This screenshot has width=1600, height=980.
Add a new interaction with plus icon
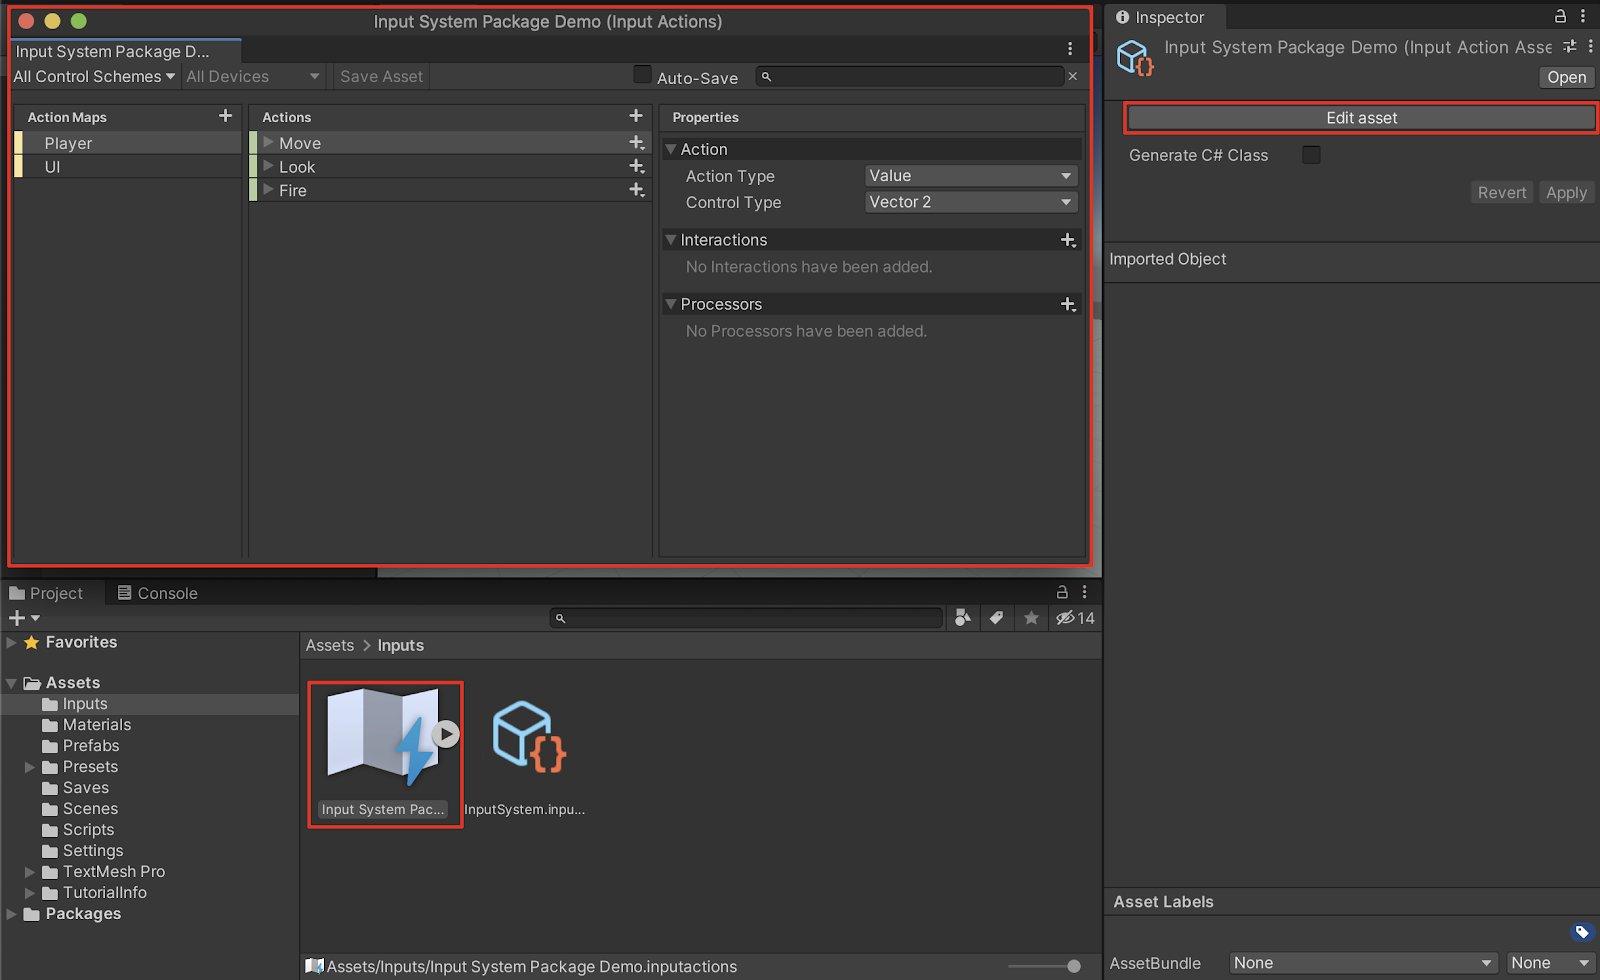coord(1068,240)
